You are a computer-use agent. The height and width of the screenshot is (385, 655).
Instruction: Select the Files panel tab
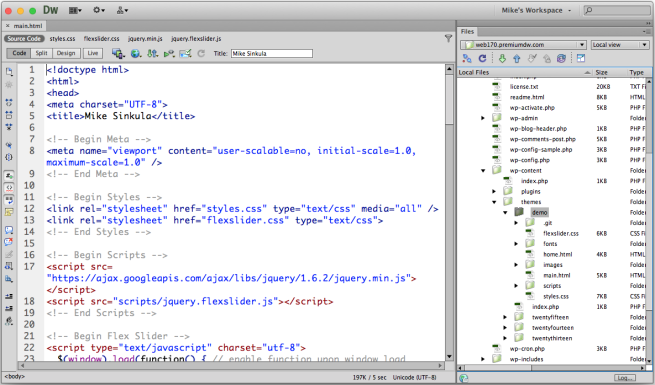click(467, 31)
